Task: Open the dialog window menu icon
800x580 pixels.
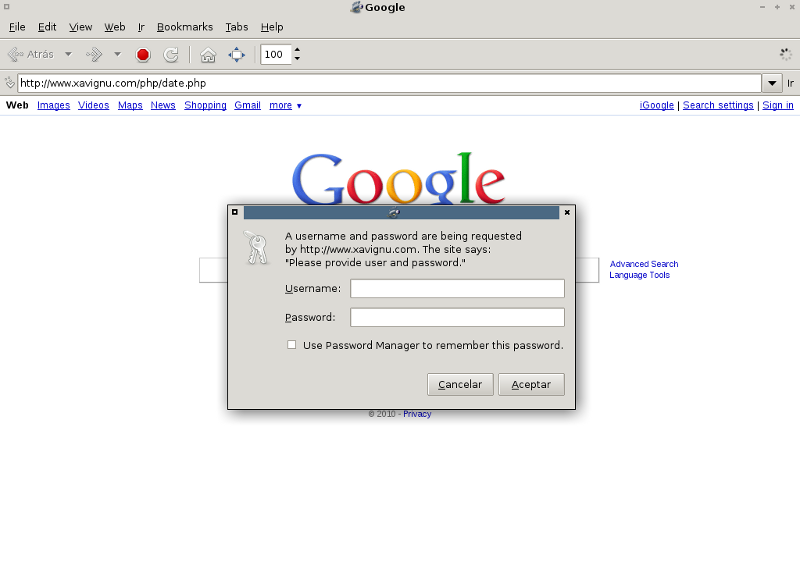Action: [235, 212]
